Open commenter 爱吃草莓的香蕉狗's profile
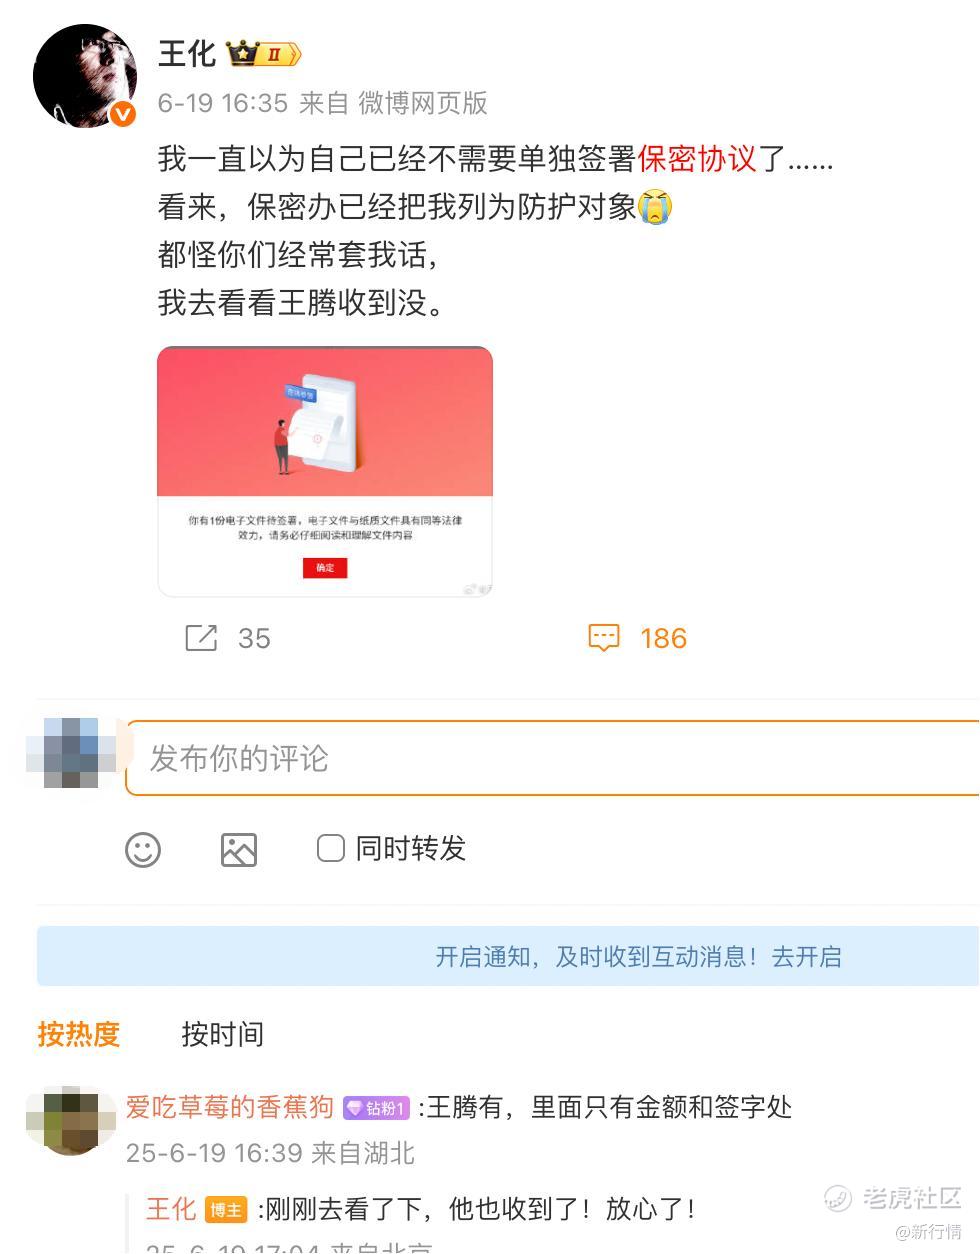 [x=230, y=1107]
